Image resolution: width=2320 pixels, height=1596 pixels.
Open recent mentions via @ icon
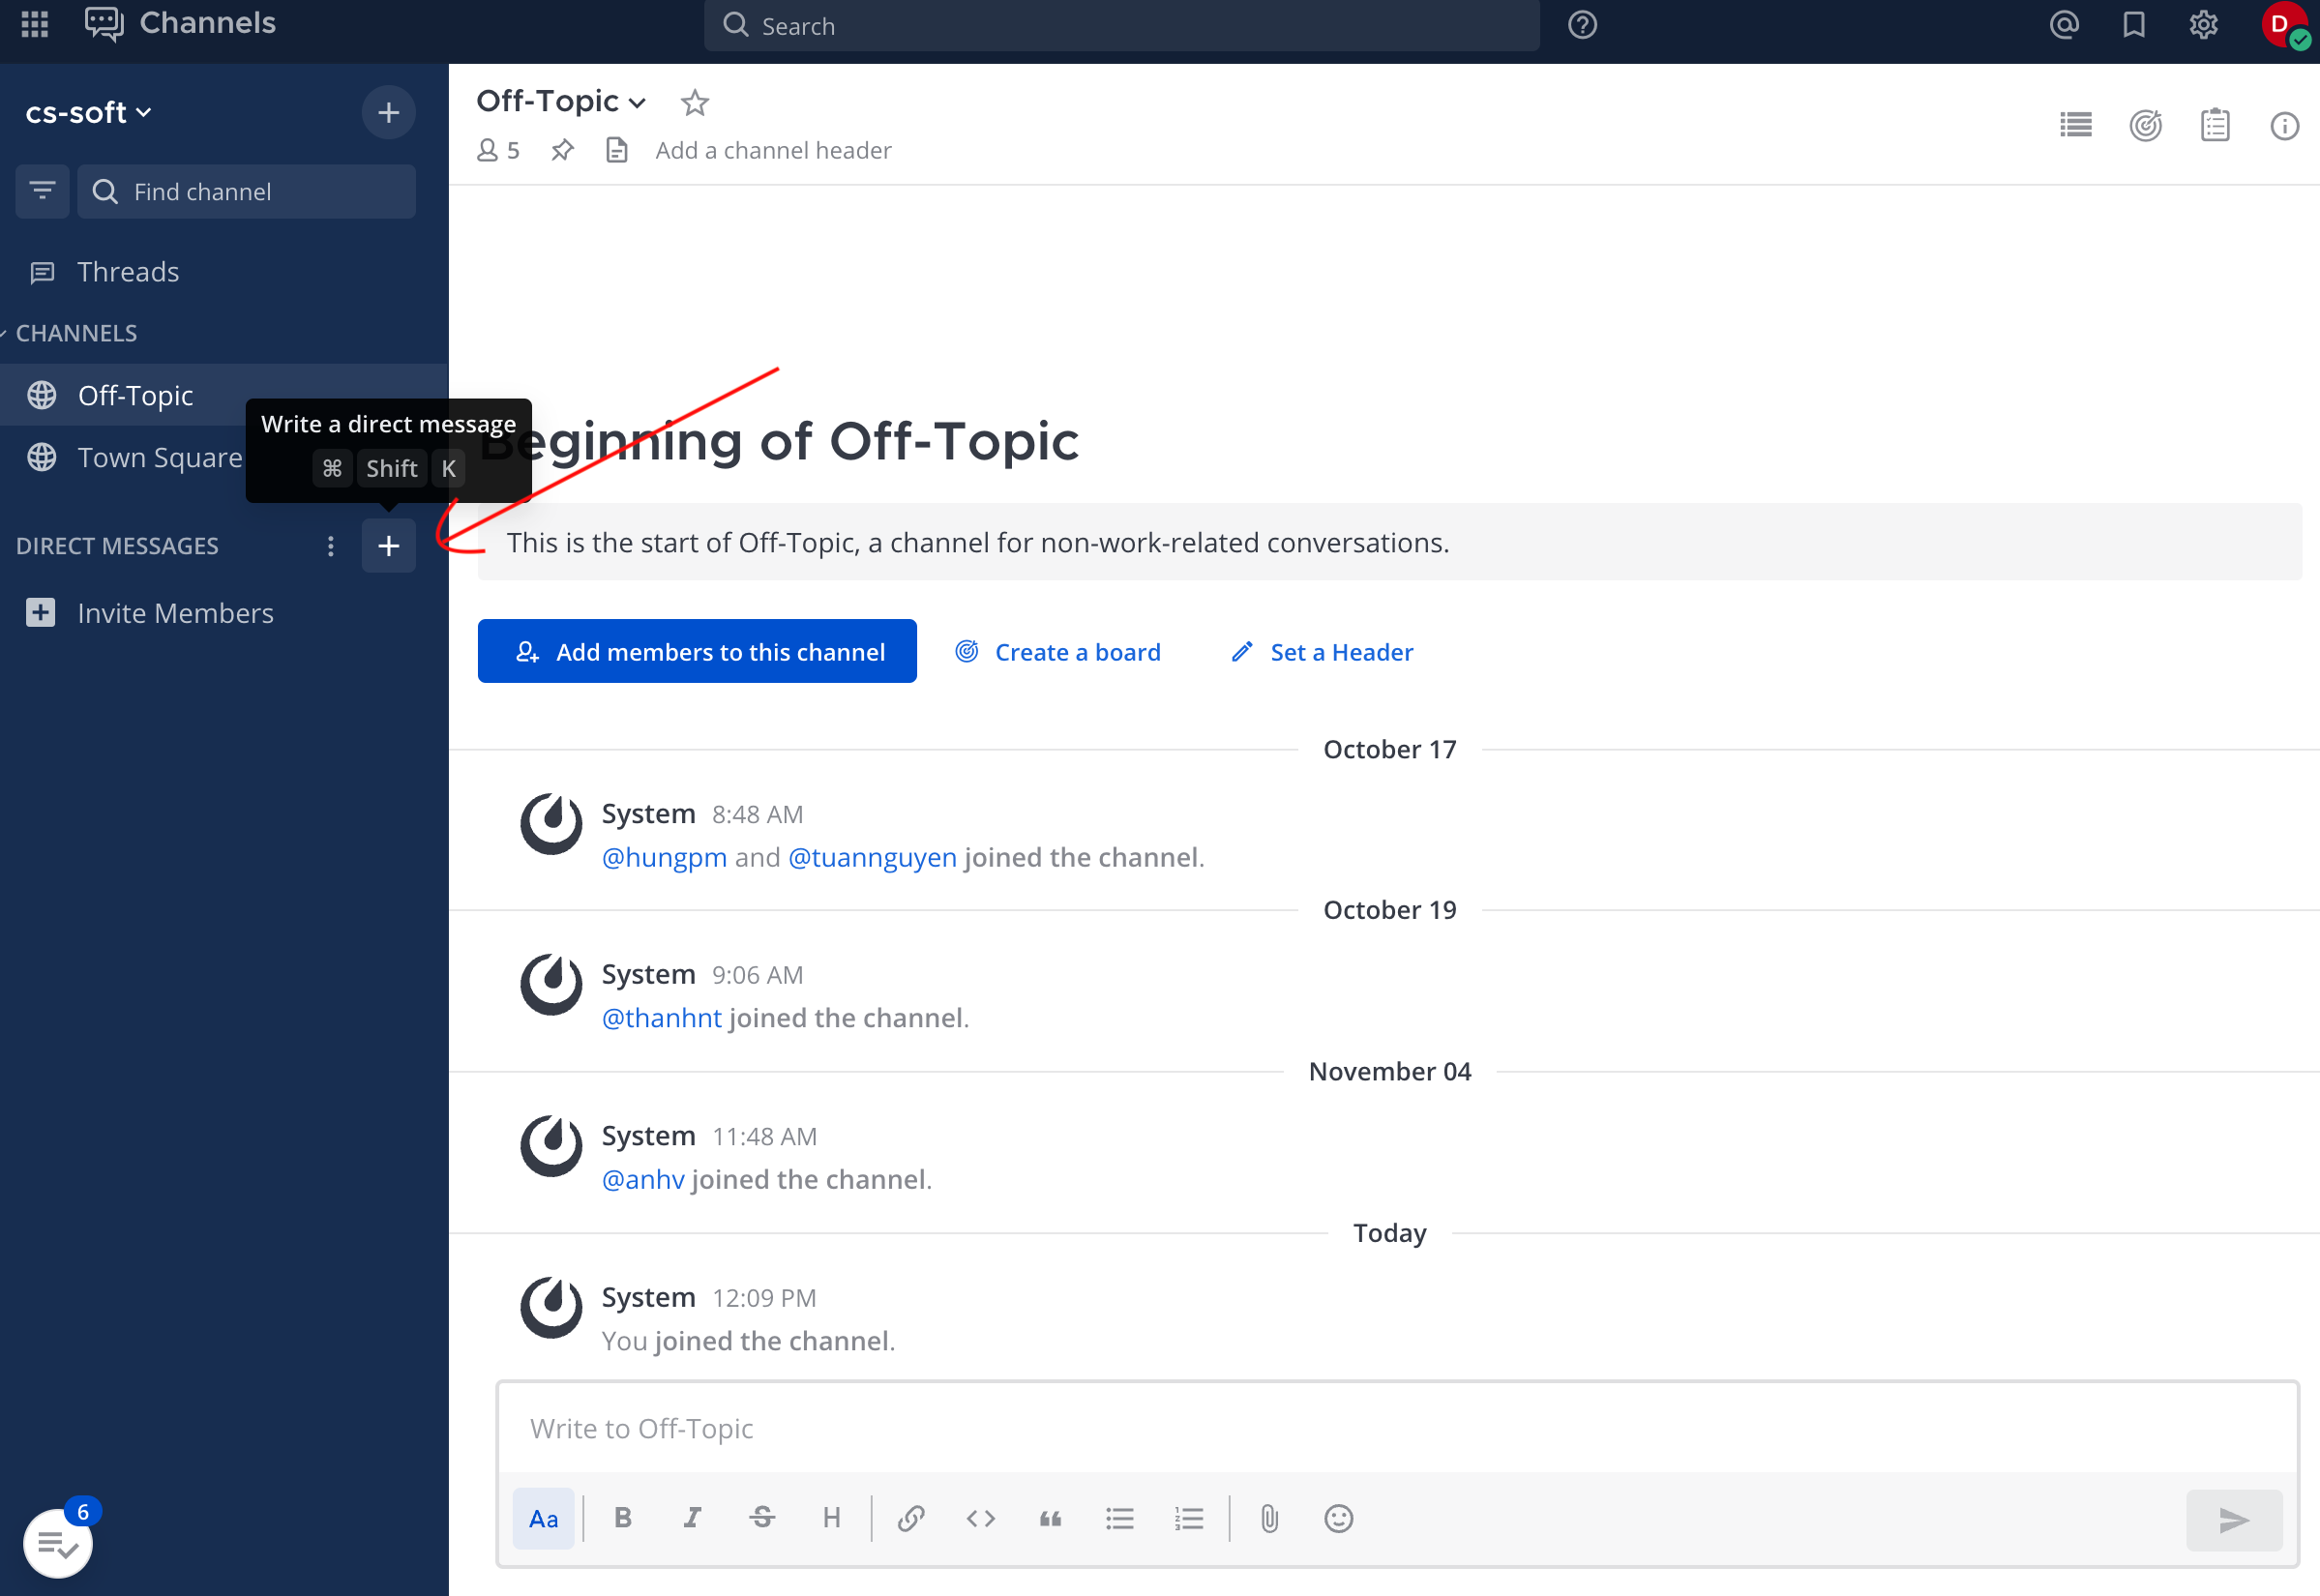pos(2064,24)
